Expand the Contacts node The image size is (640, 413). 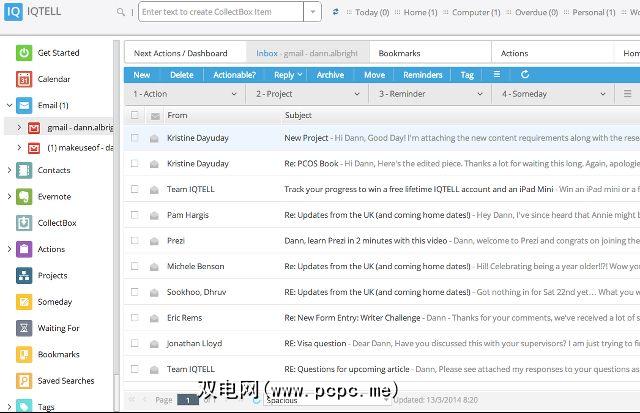(9, 170)
